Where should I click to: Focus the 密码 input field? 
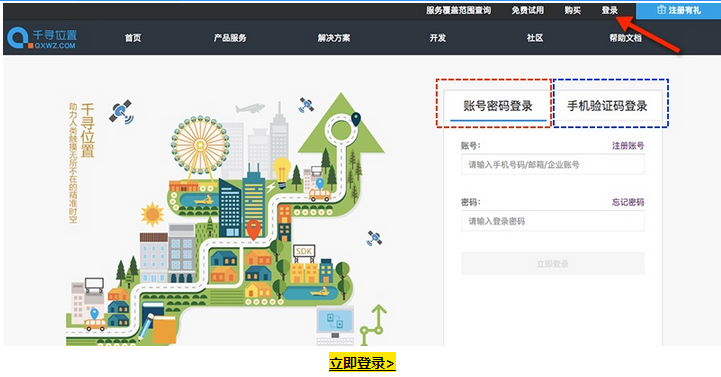pyautogui.click(x=553, y=221)
